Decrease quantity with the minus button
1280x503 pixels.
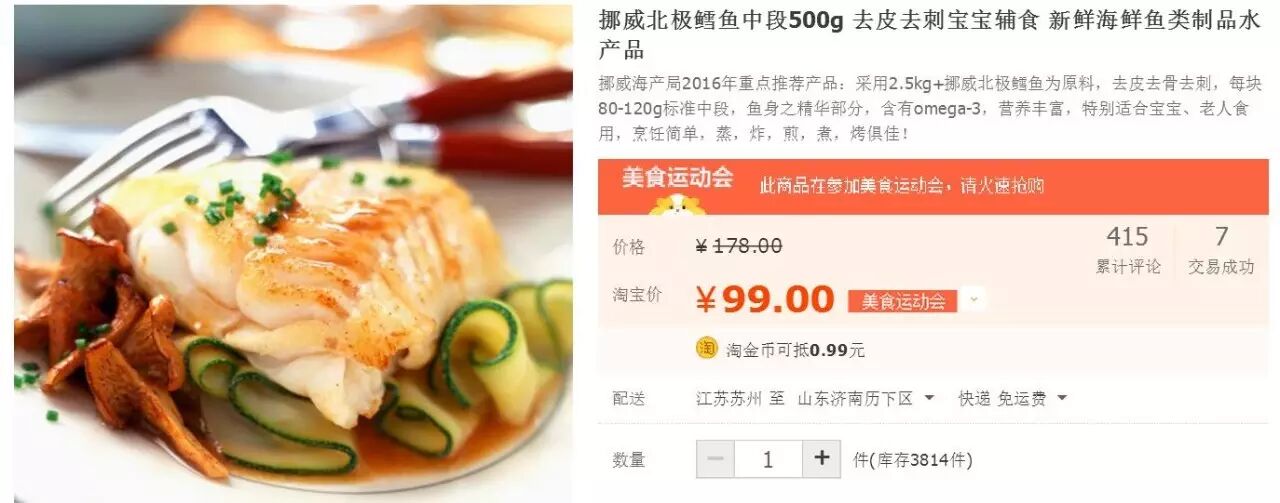[x=715, y=459]
